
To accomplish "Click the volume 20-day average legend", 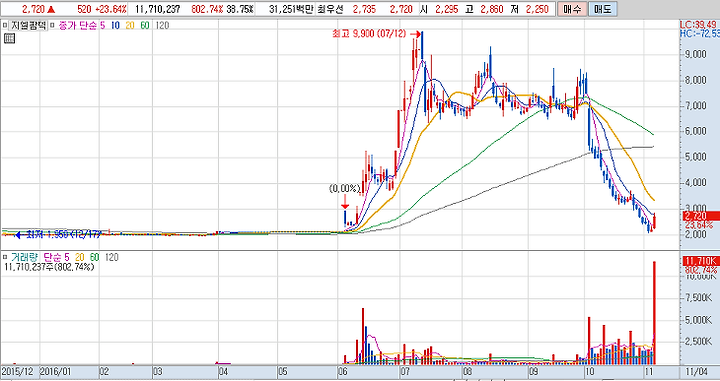I will coord(79,258).
